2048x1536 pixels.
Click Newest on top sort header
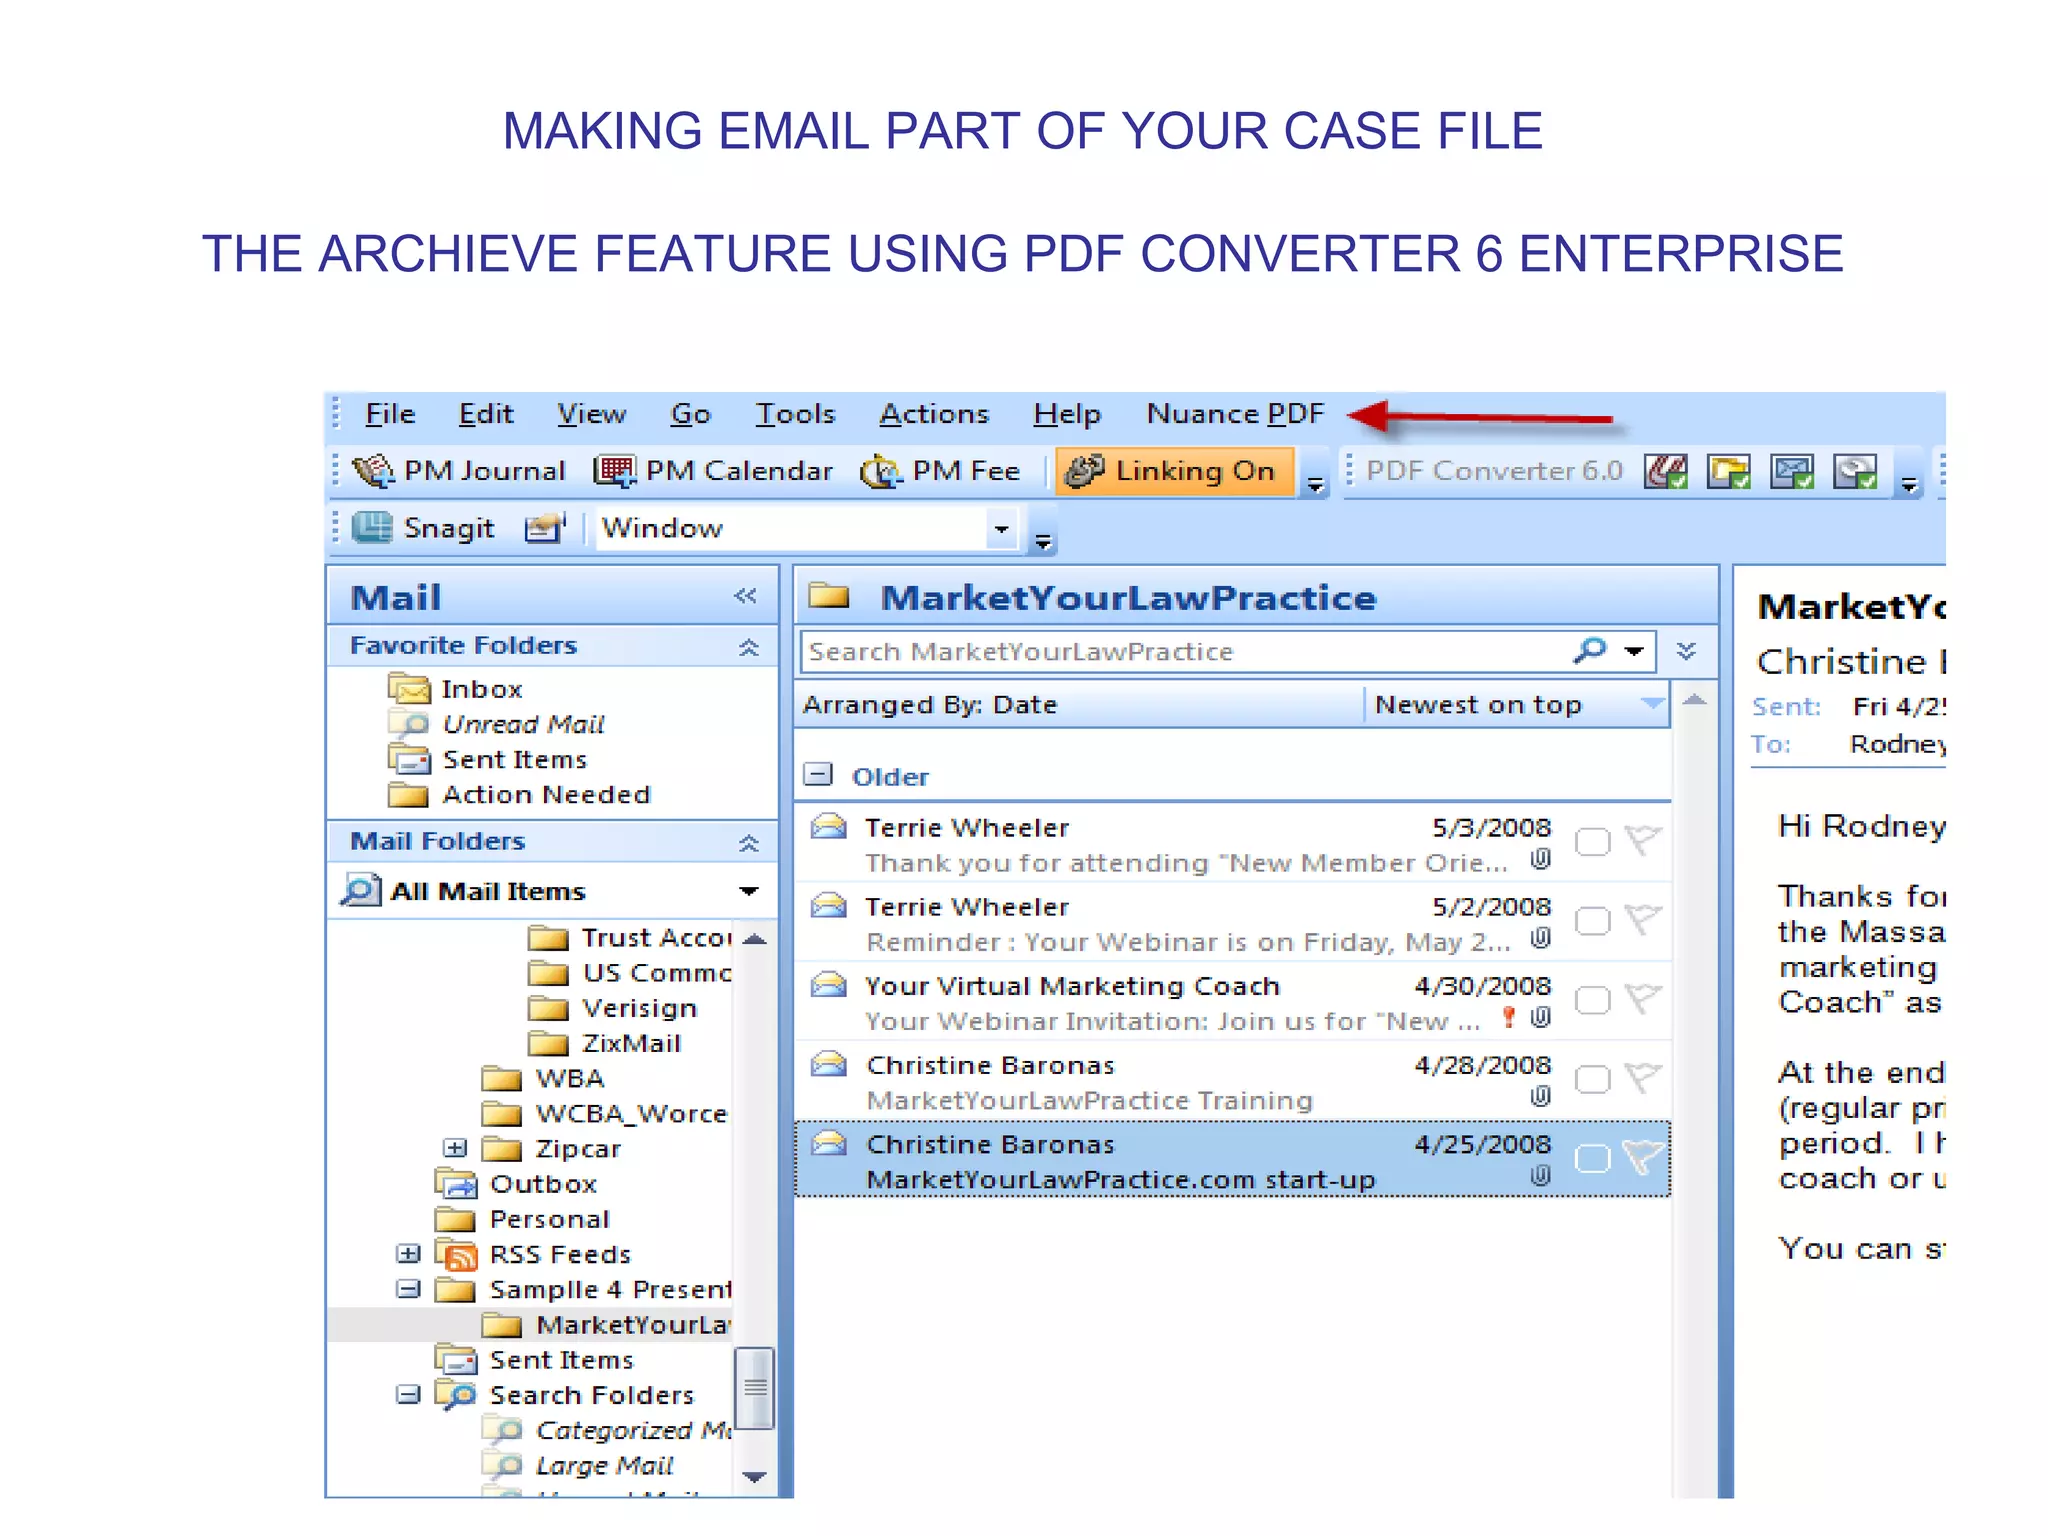click(1518, 705)
